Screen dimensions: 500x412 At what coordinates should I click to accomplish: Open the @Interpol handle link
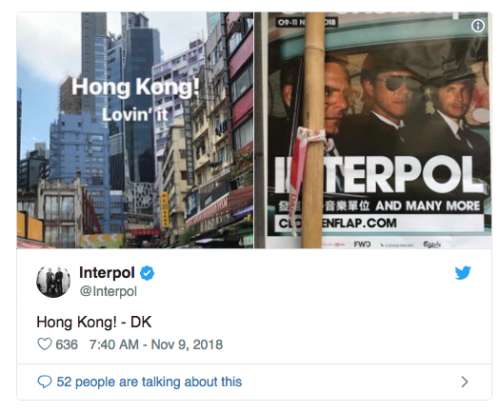tap(108, 291)
